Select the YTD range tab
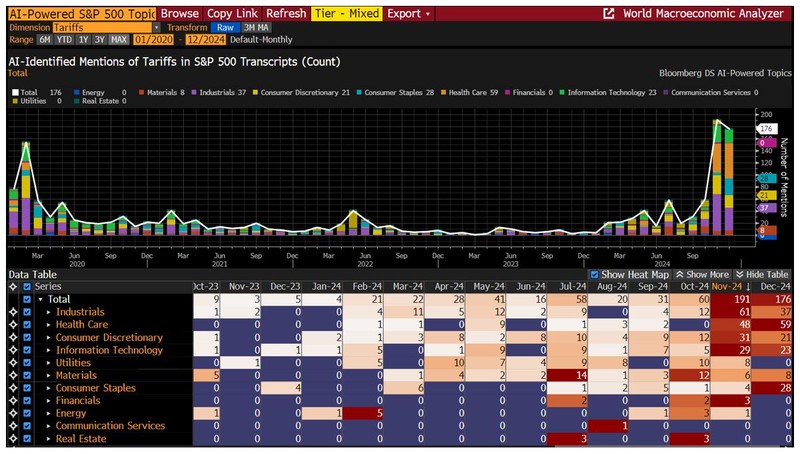 pyautogui.click(x=66, y=40)
